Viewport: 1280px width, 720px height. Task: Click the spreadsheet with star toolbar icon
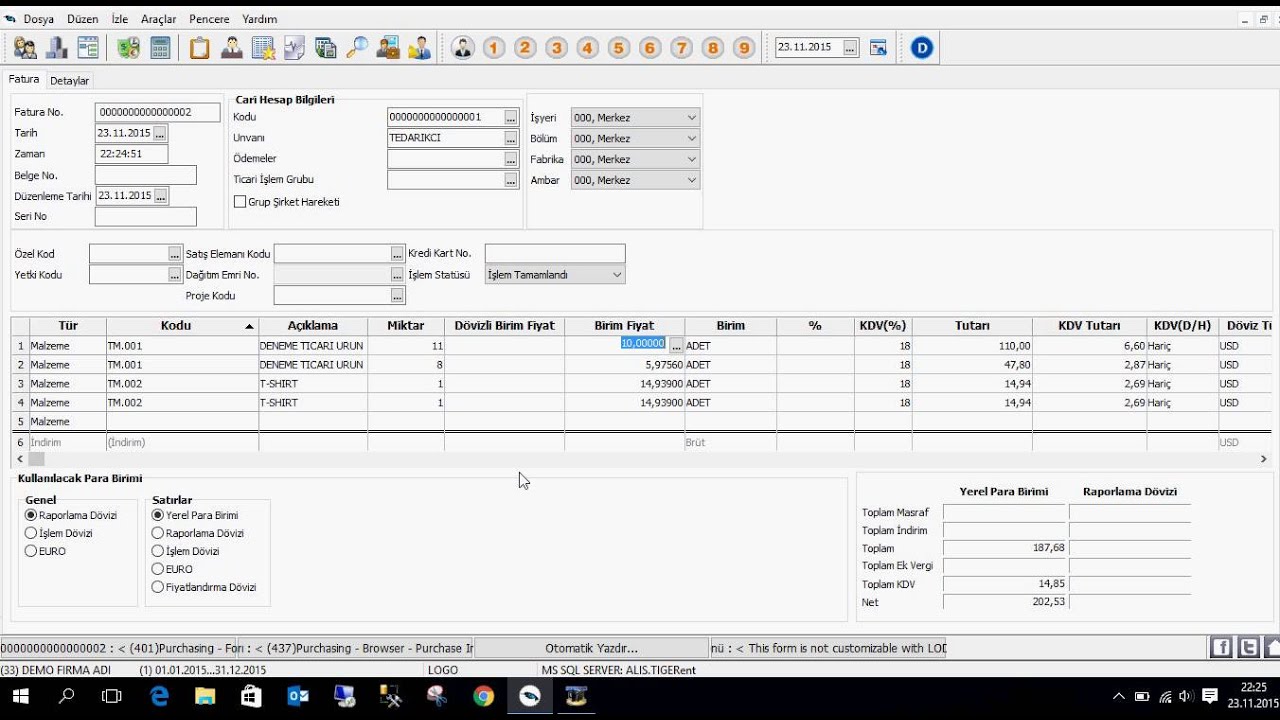263,47
